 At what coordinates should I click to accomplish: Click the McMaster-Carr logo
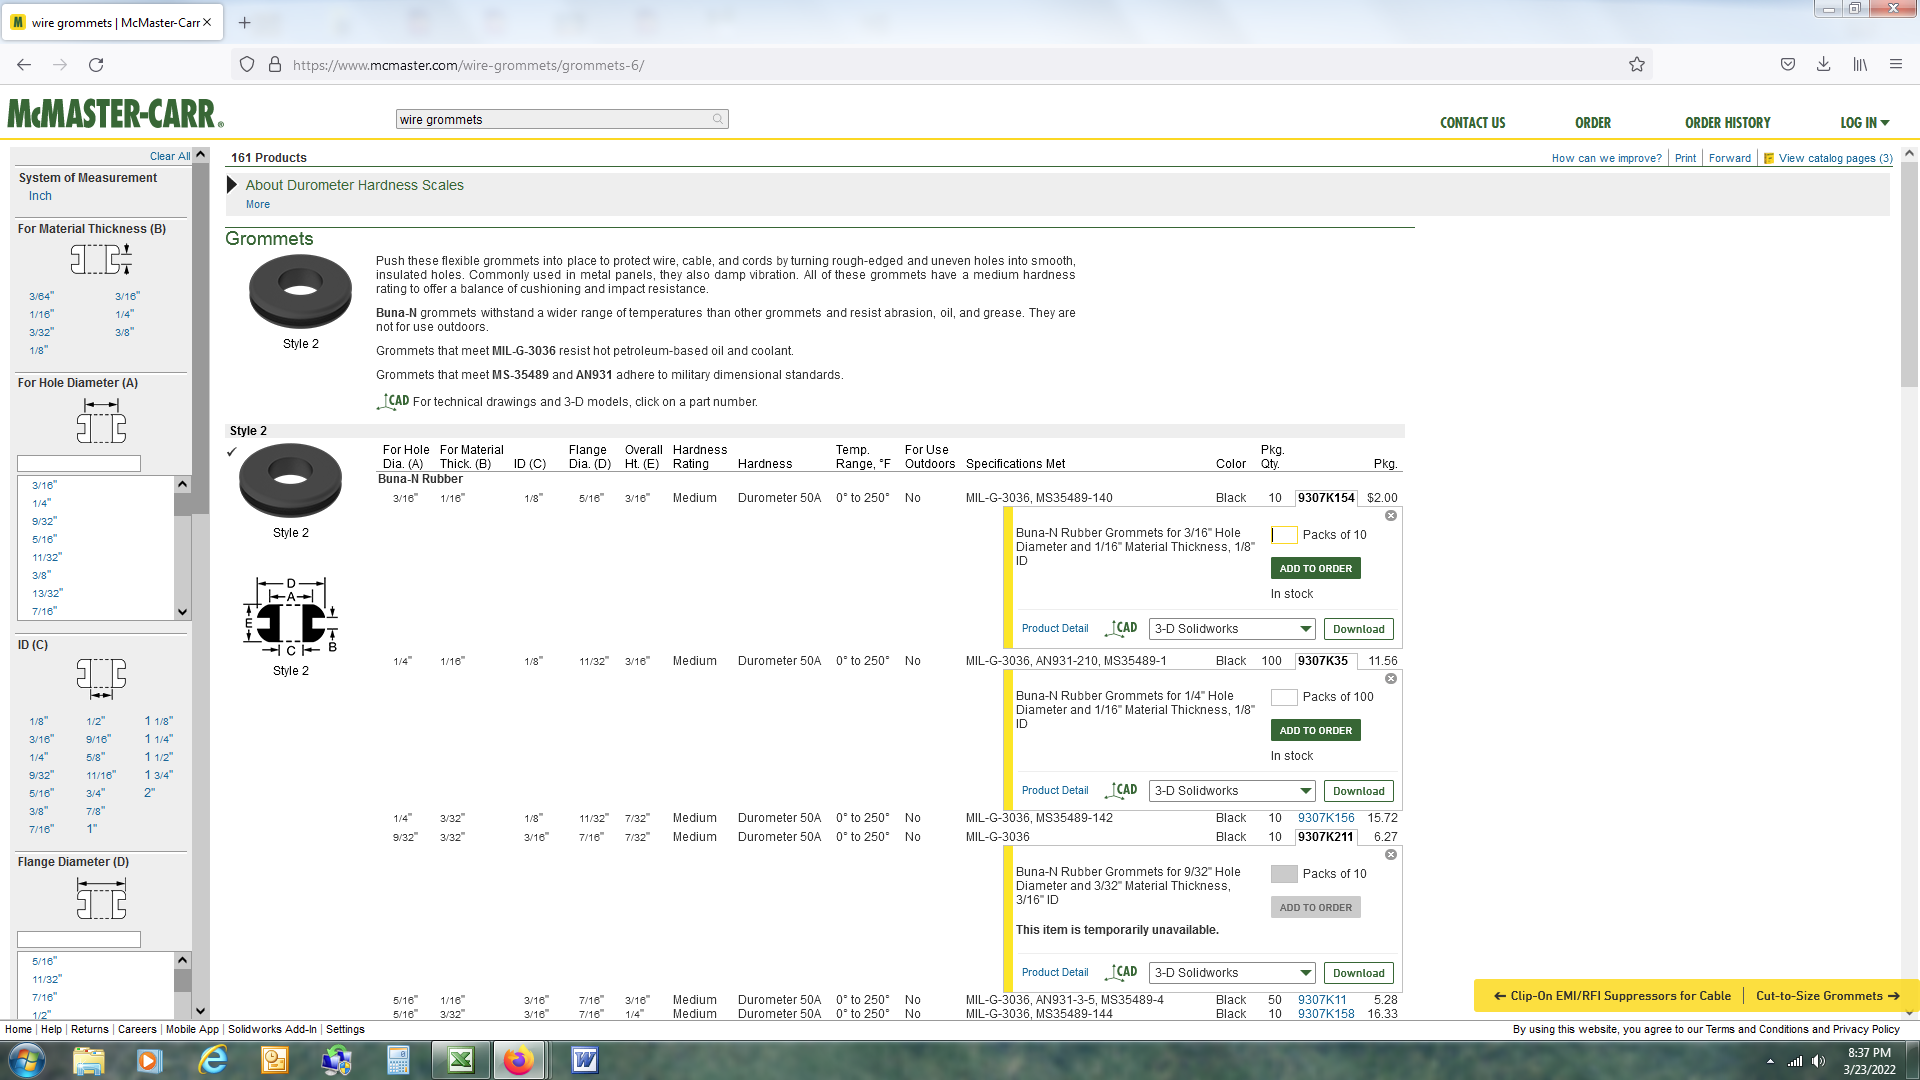[x=115, y=114]
